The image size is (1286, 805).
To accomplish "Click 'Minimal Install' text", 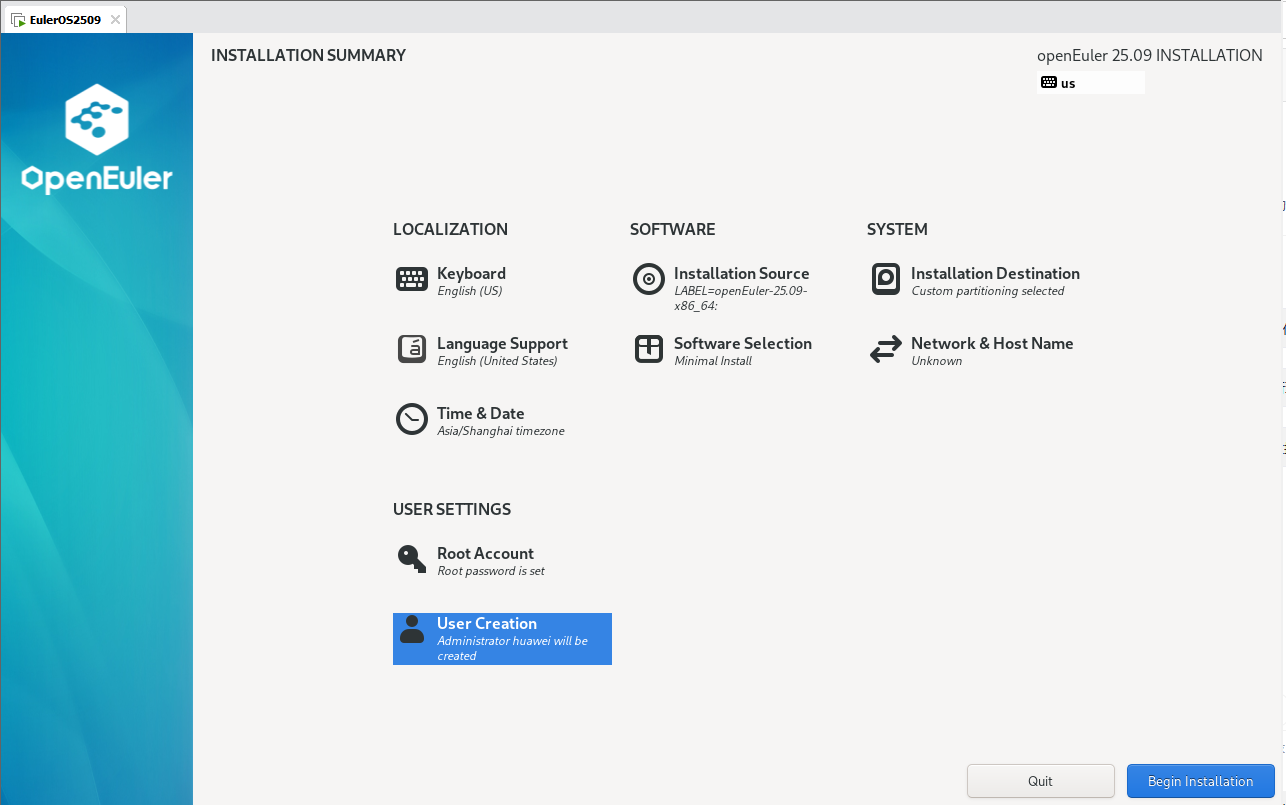I will pyautogui.click(x=712, y=361).
